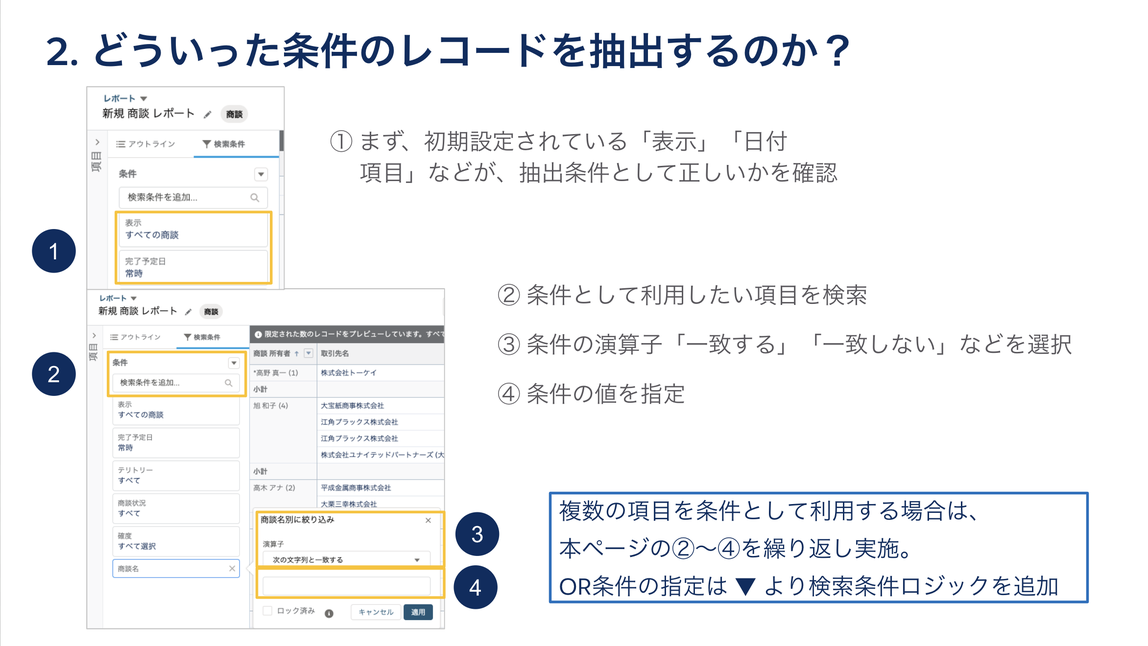Screen dimensions: 1148x646
Task: Open the 大宝紙商事株式会社 account link
Action: pos(352,405)
